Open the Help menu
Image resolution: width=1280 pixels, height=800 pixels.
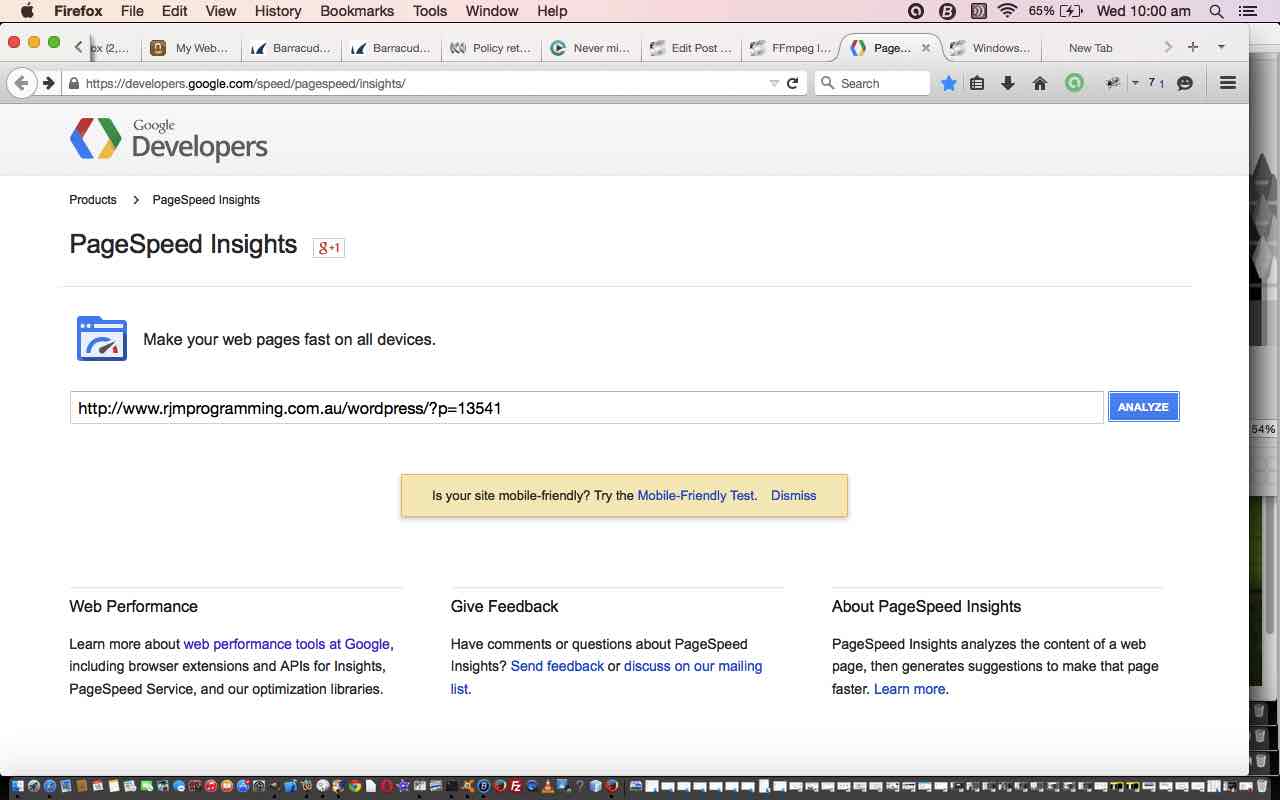552,11
